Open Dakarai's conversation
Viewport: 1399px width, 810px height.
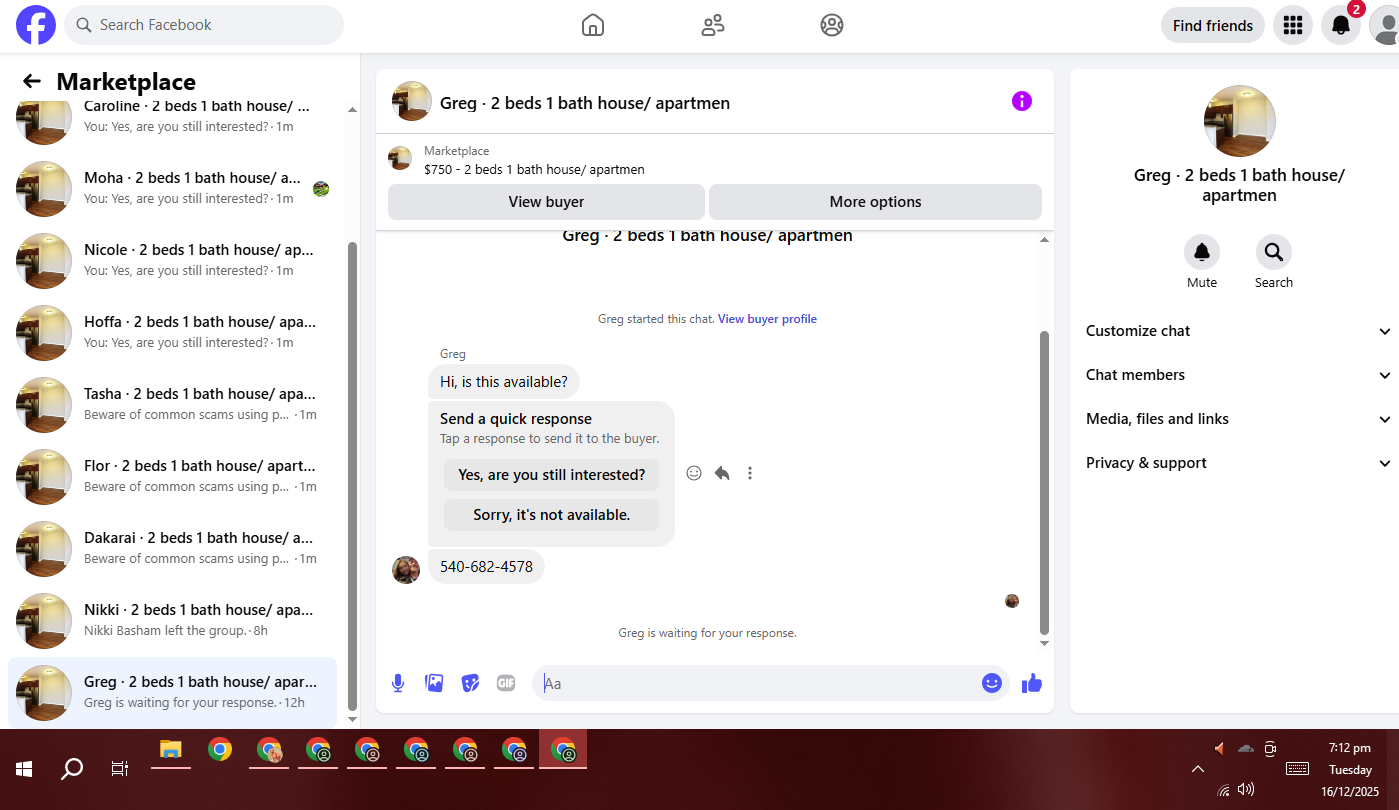point(172,548)
